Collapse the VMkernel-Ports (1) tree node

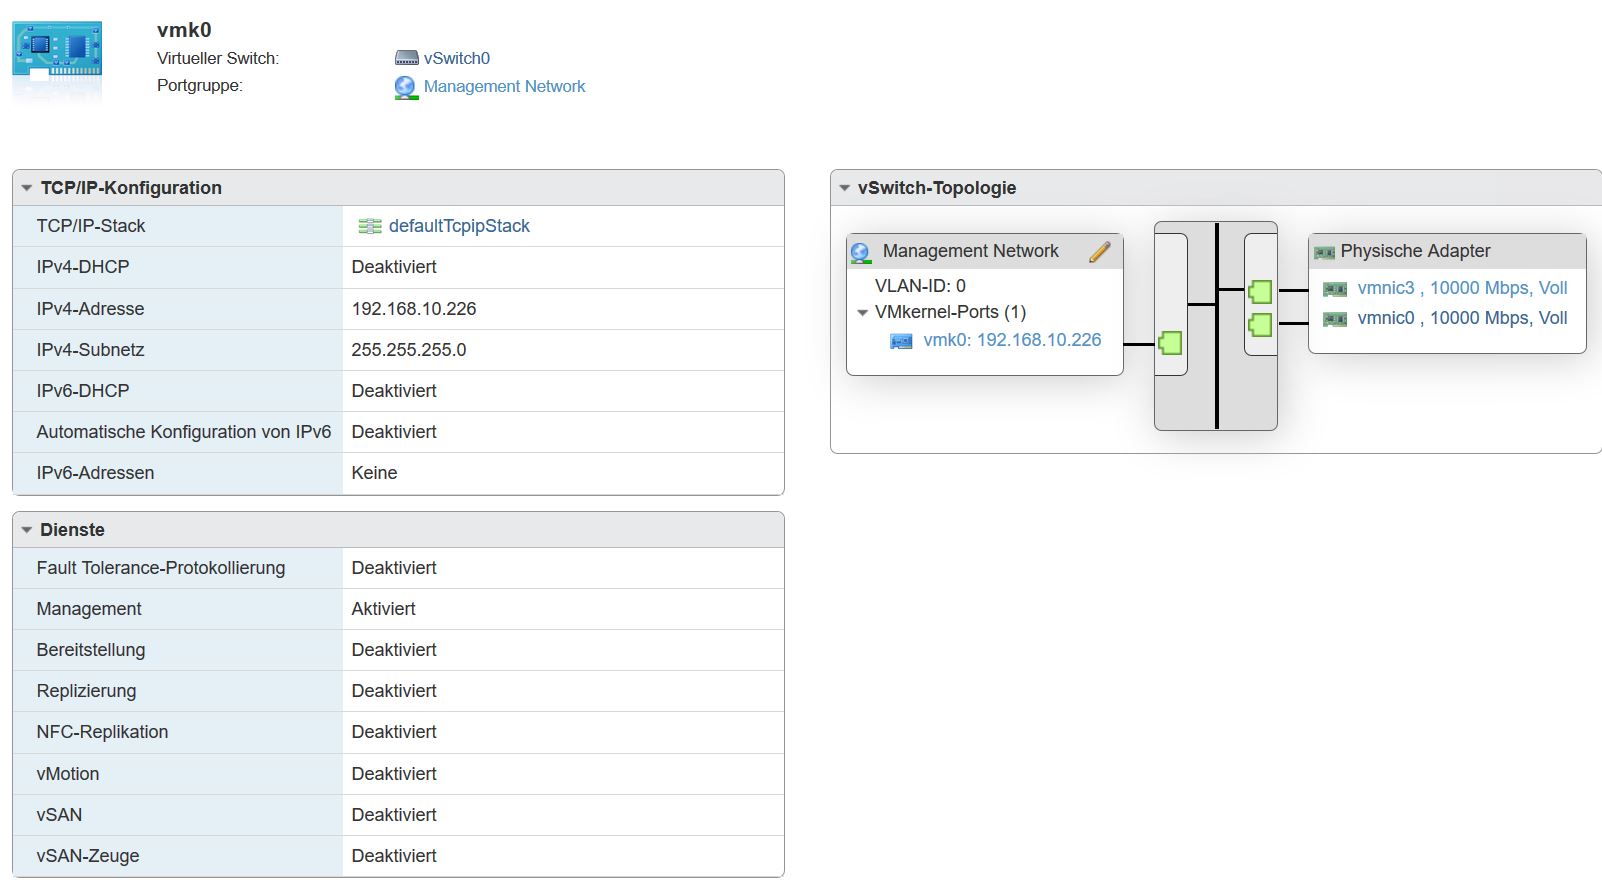coord(862,313)
